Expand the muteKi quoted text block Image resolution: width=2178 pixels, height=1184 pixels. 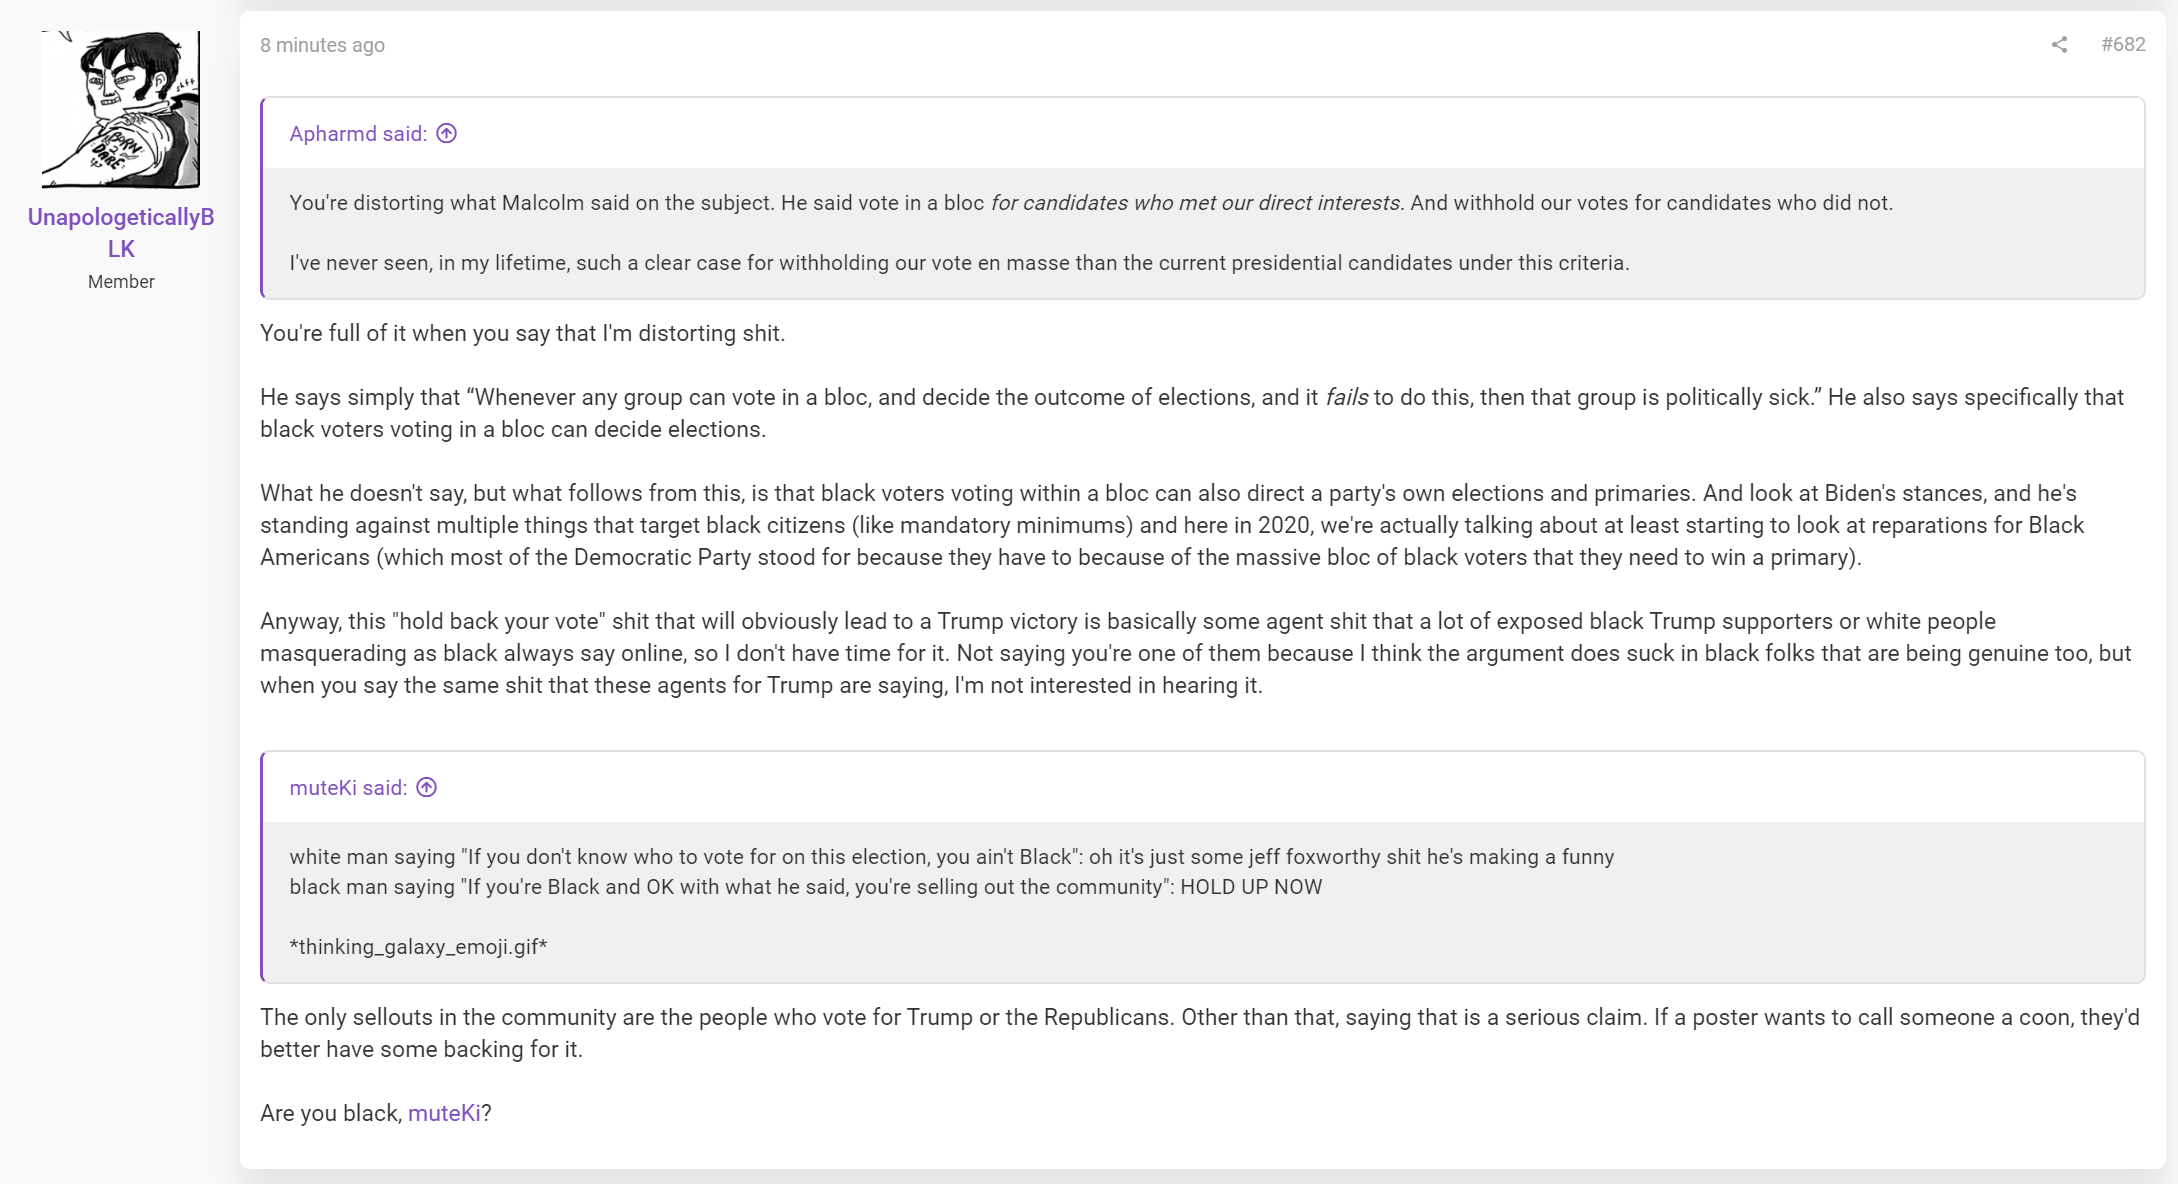point(1204,902)
